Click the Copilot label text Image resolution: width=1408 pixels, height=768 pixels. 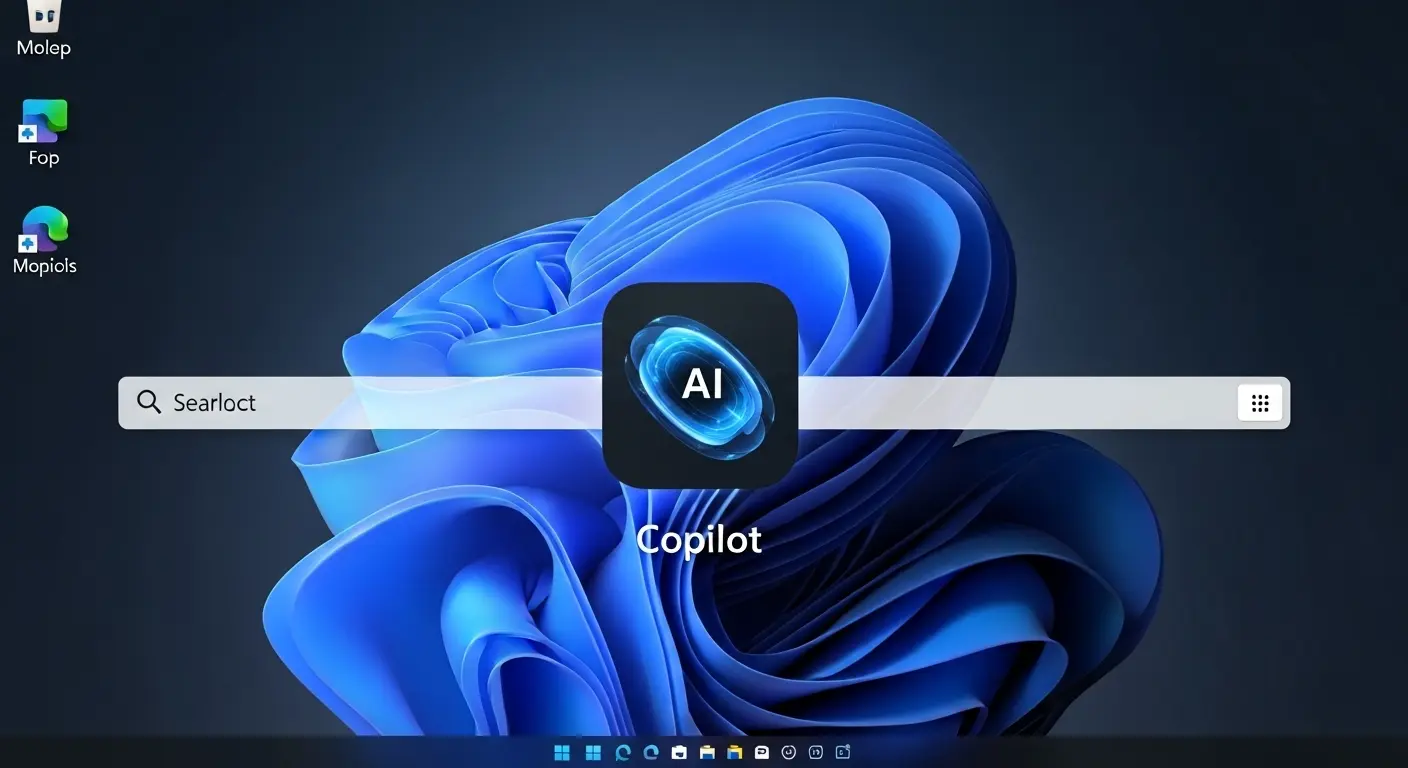(x=699, y=539)
